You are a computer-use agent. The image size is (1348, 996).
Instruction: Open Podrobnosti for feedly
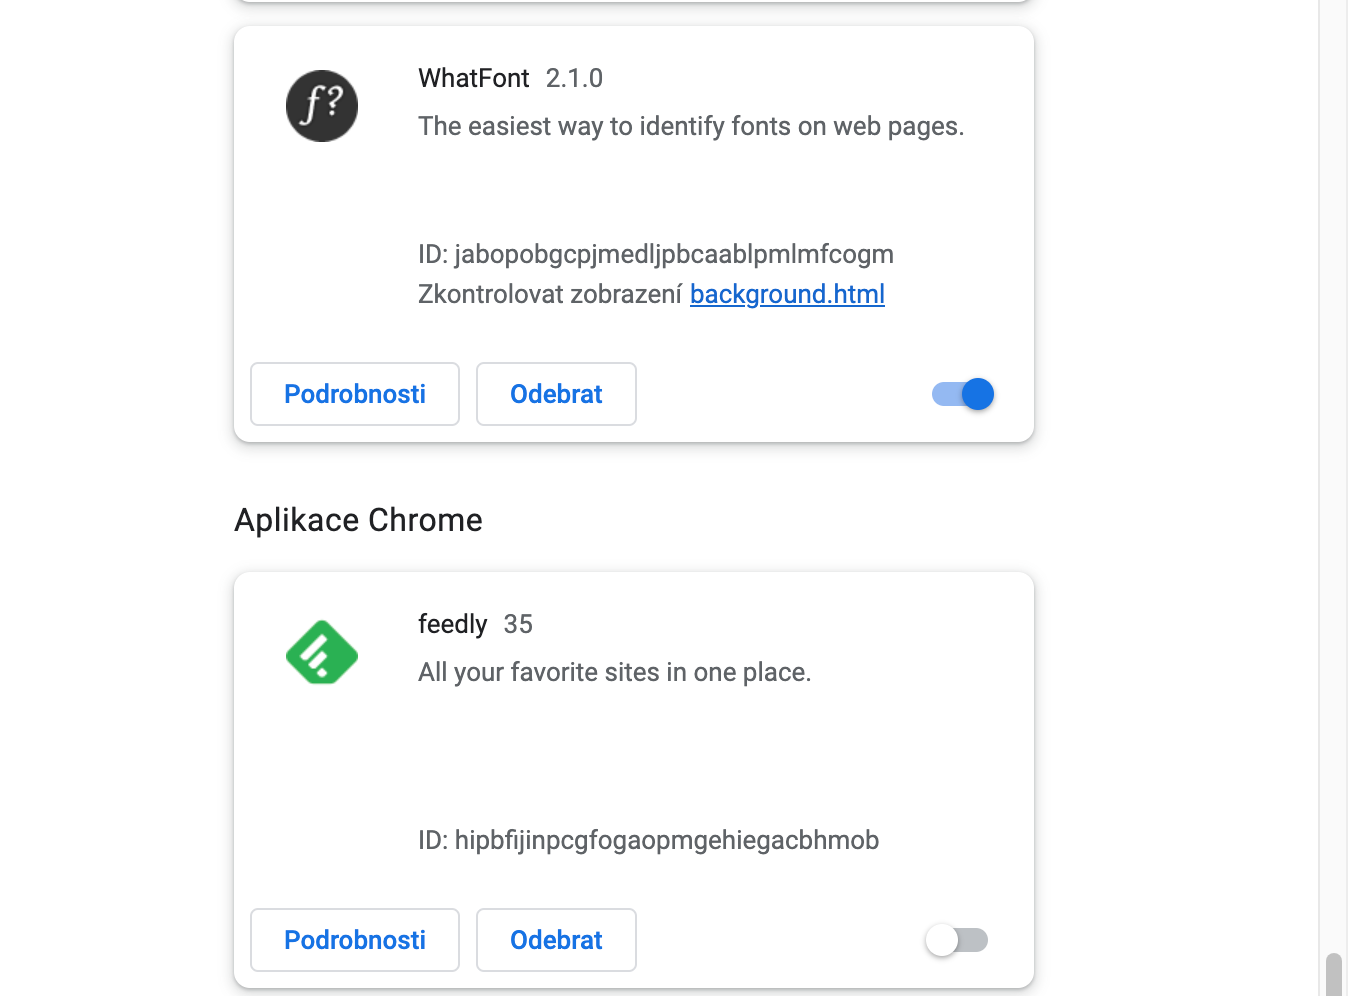pos(355,940)
